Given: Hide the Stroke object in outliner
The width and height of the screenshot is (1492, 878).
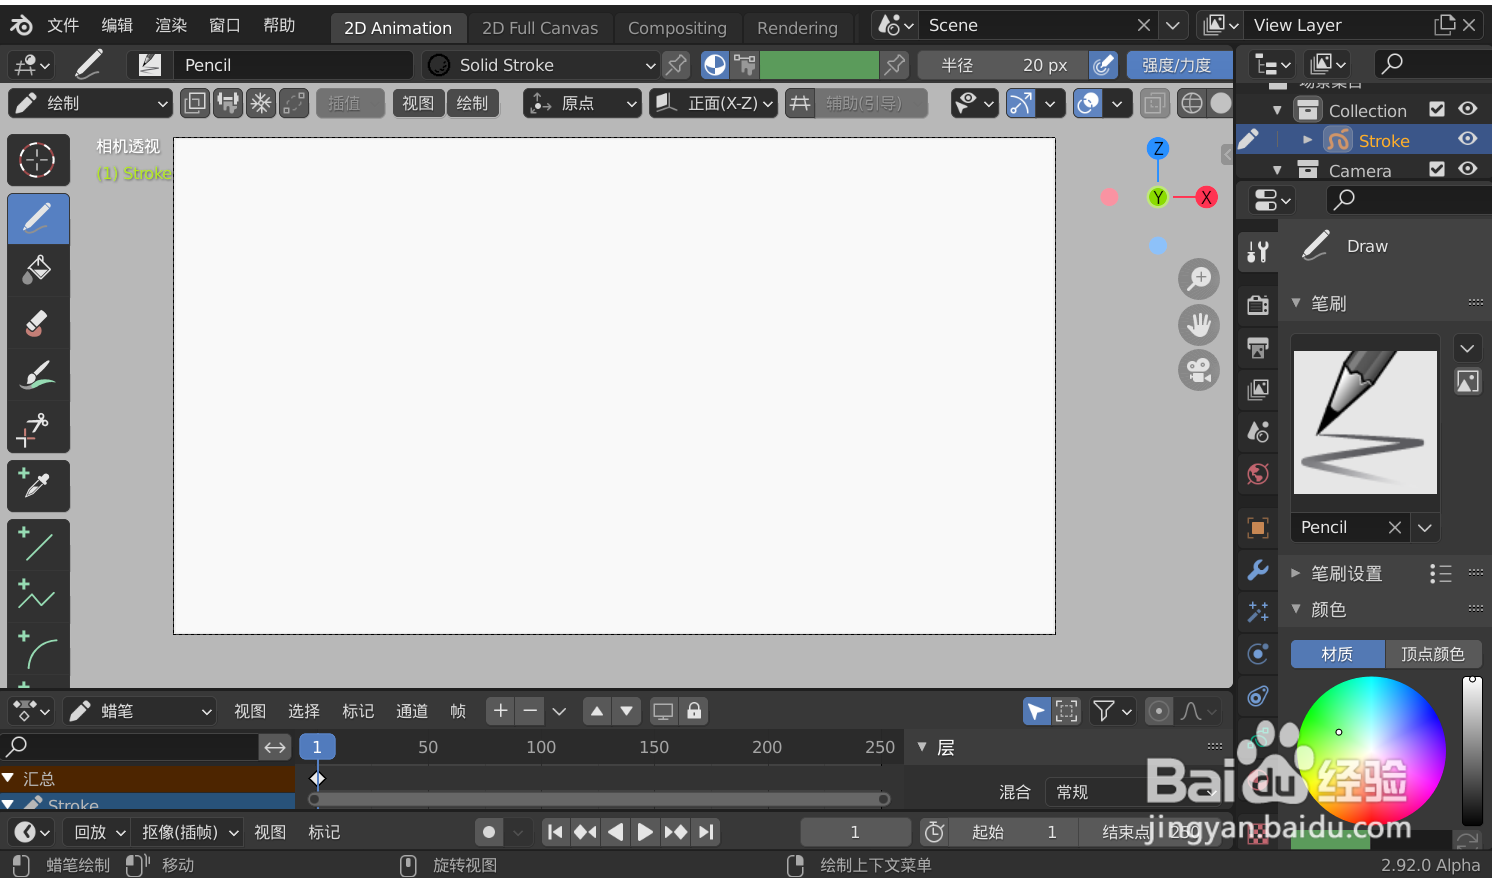Looking at the screenshot, I should pos(1467,139).
